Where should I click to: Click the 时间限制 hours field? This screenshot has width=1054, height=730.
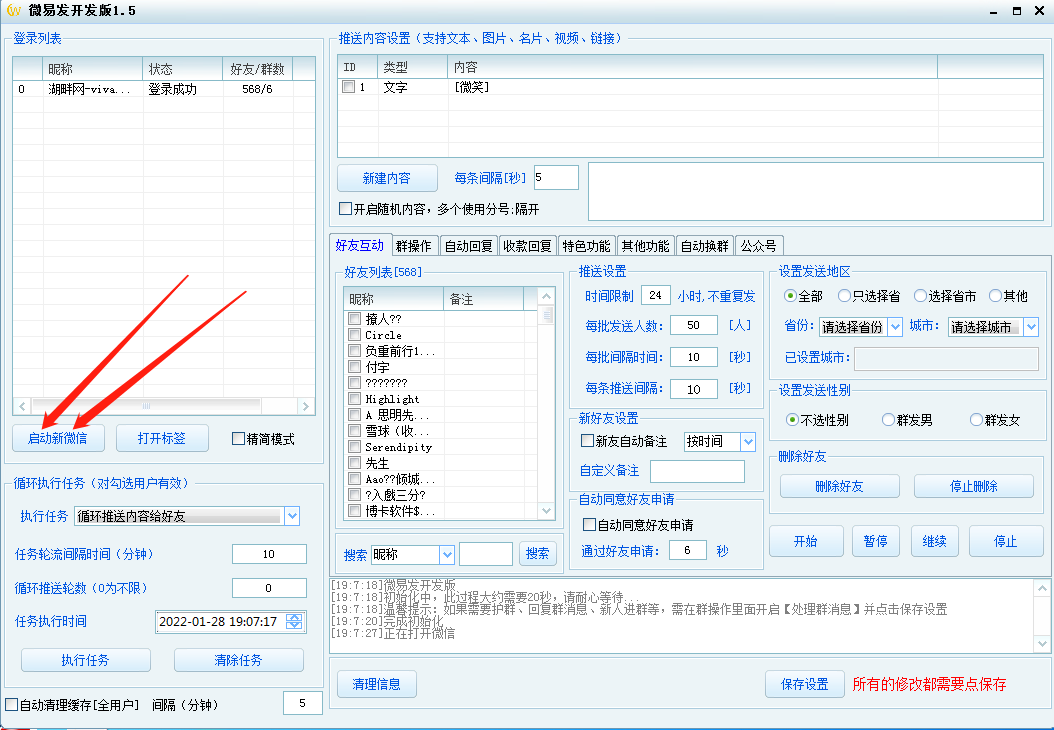point(655,295)
